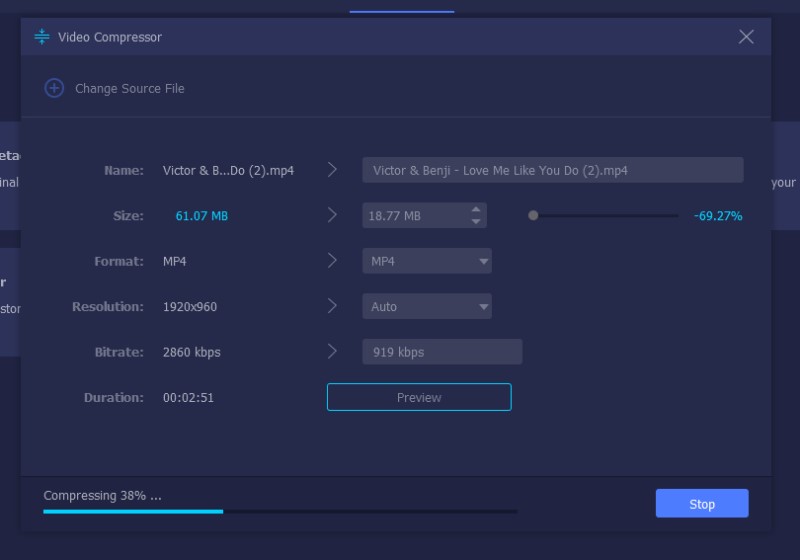Viewport: 800px width, 560px height.
Task: Decrease output size with the down stepper arrow
Action: coord(476,221)
